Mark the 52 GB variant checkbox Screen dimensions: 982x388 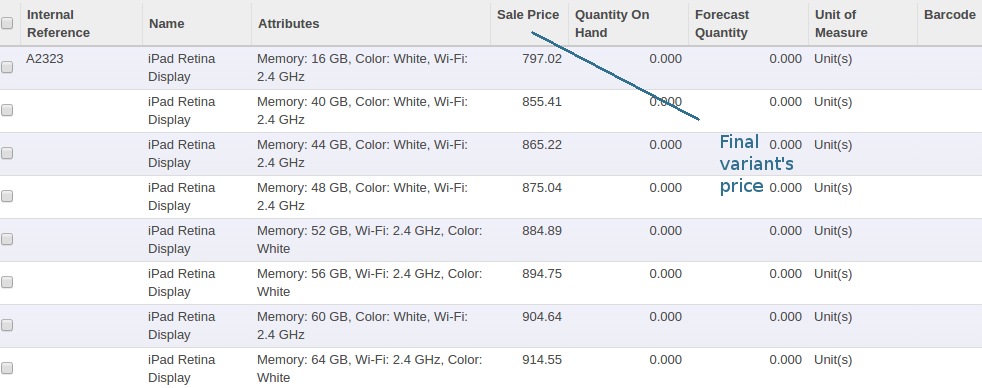click(x=7, y=239)
